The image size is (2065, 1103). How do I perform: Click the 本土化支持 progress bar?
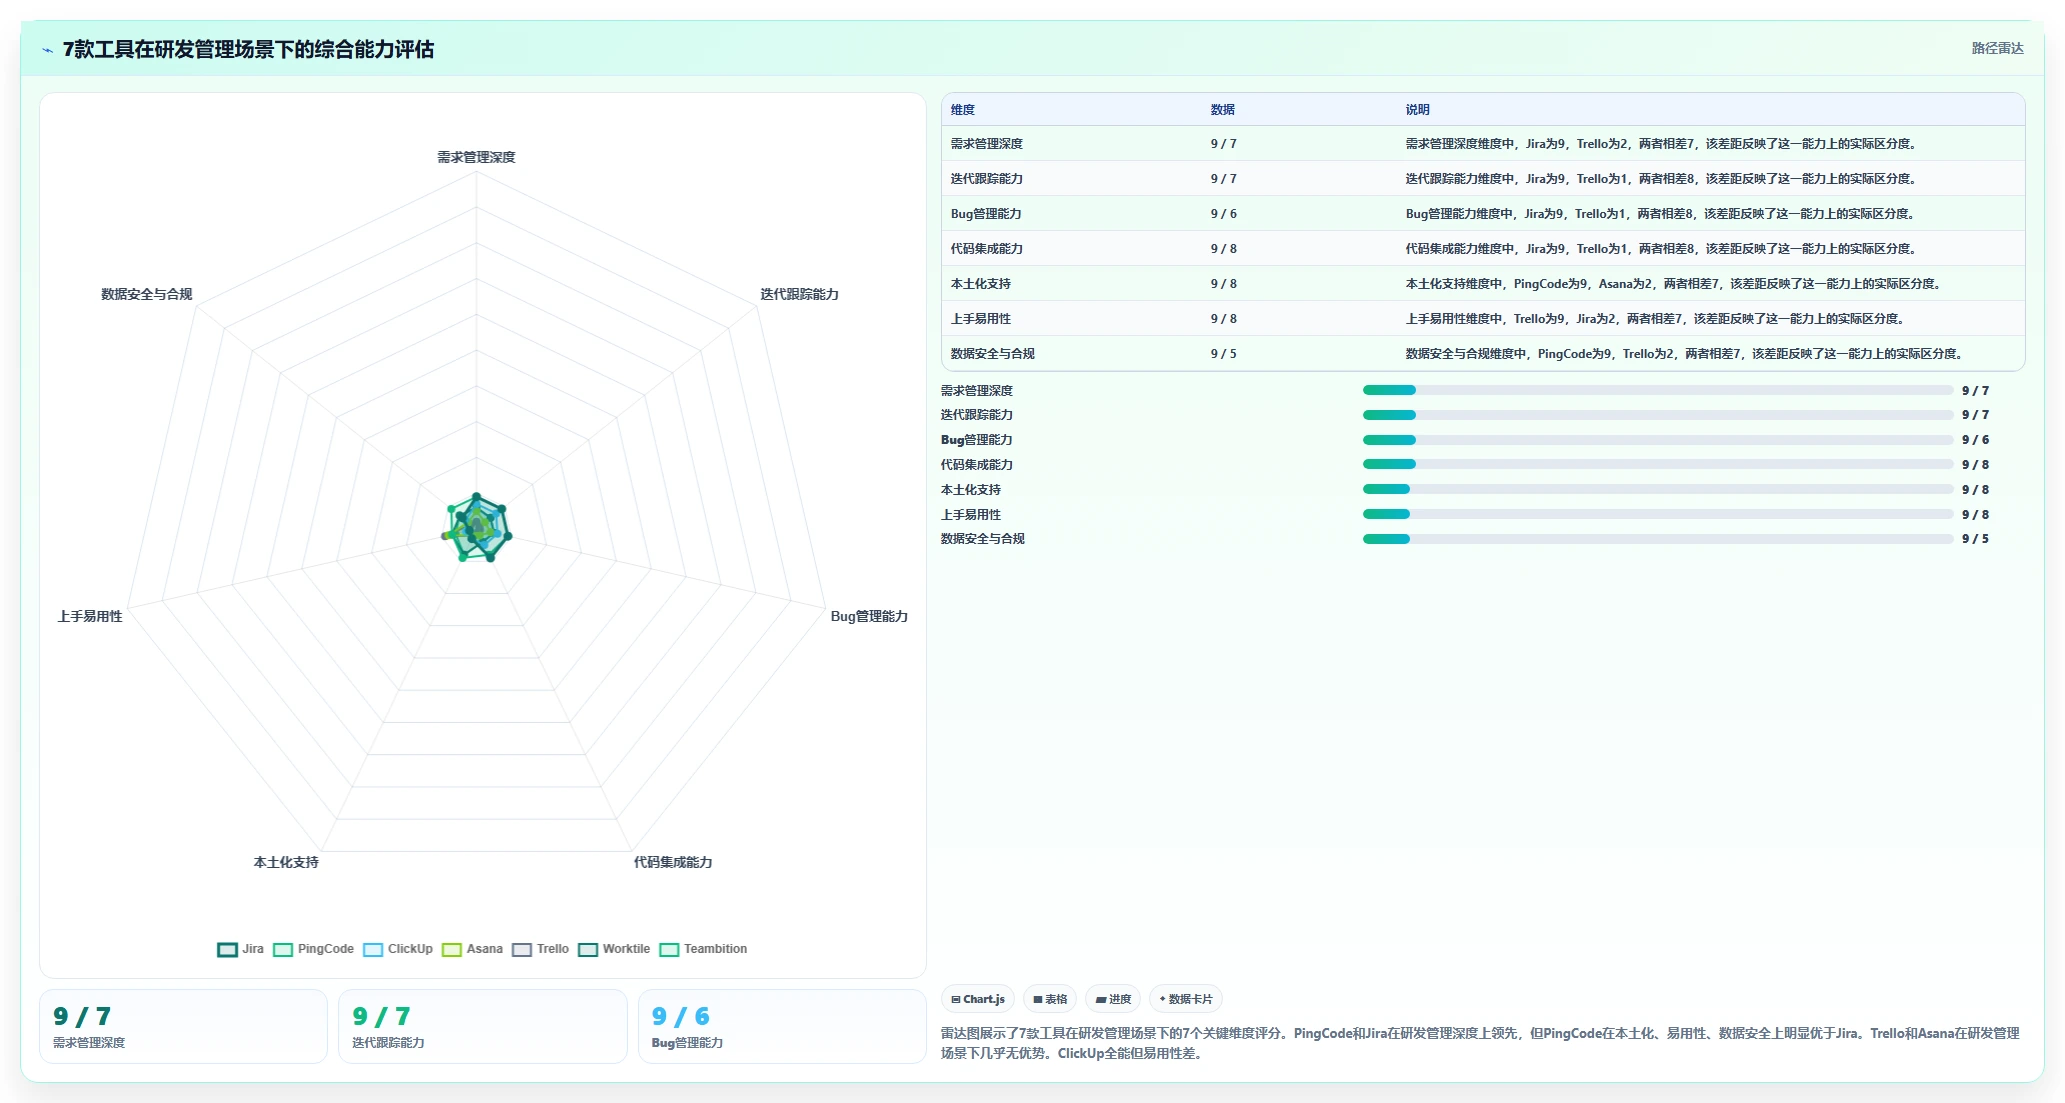(x=1657, y=489)
